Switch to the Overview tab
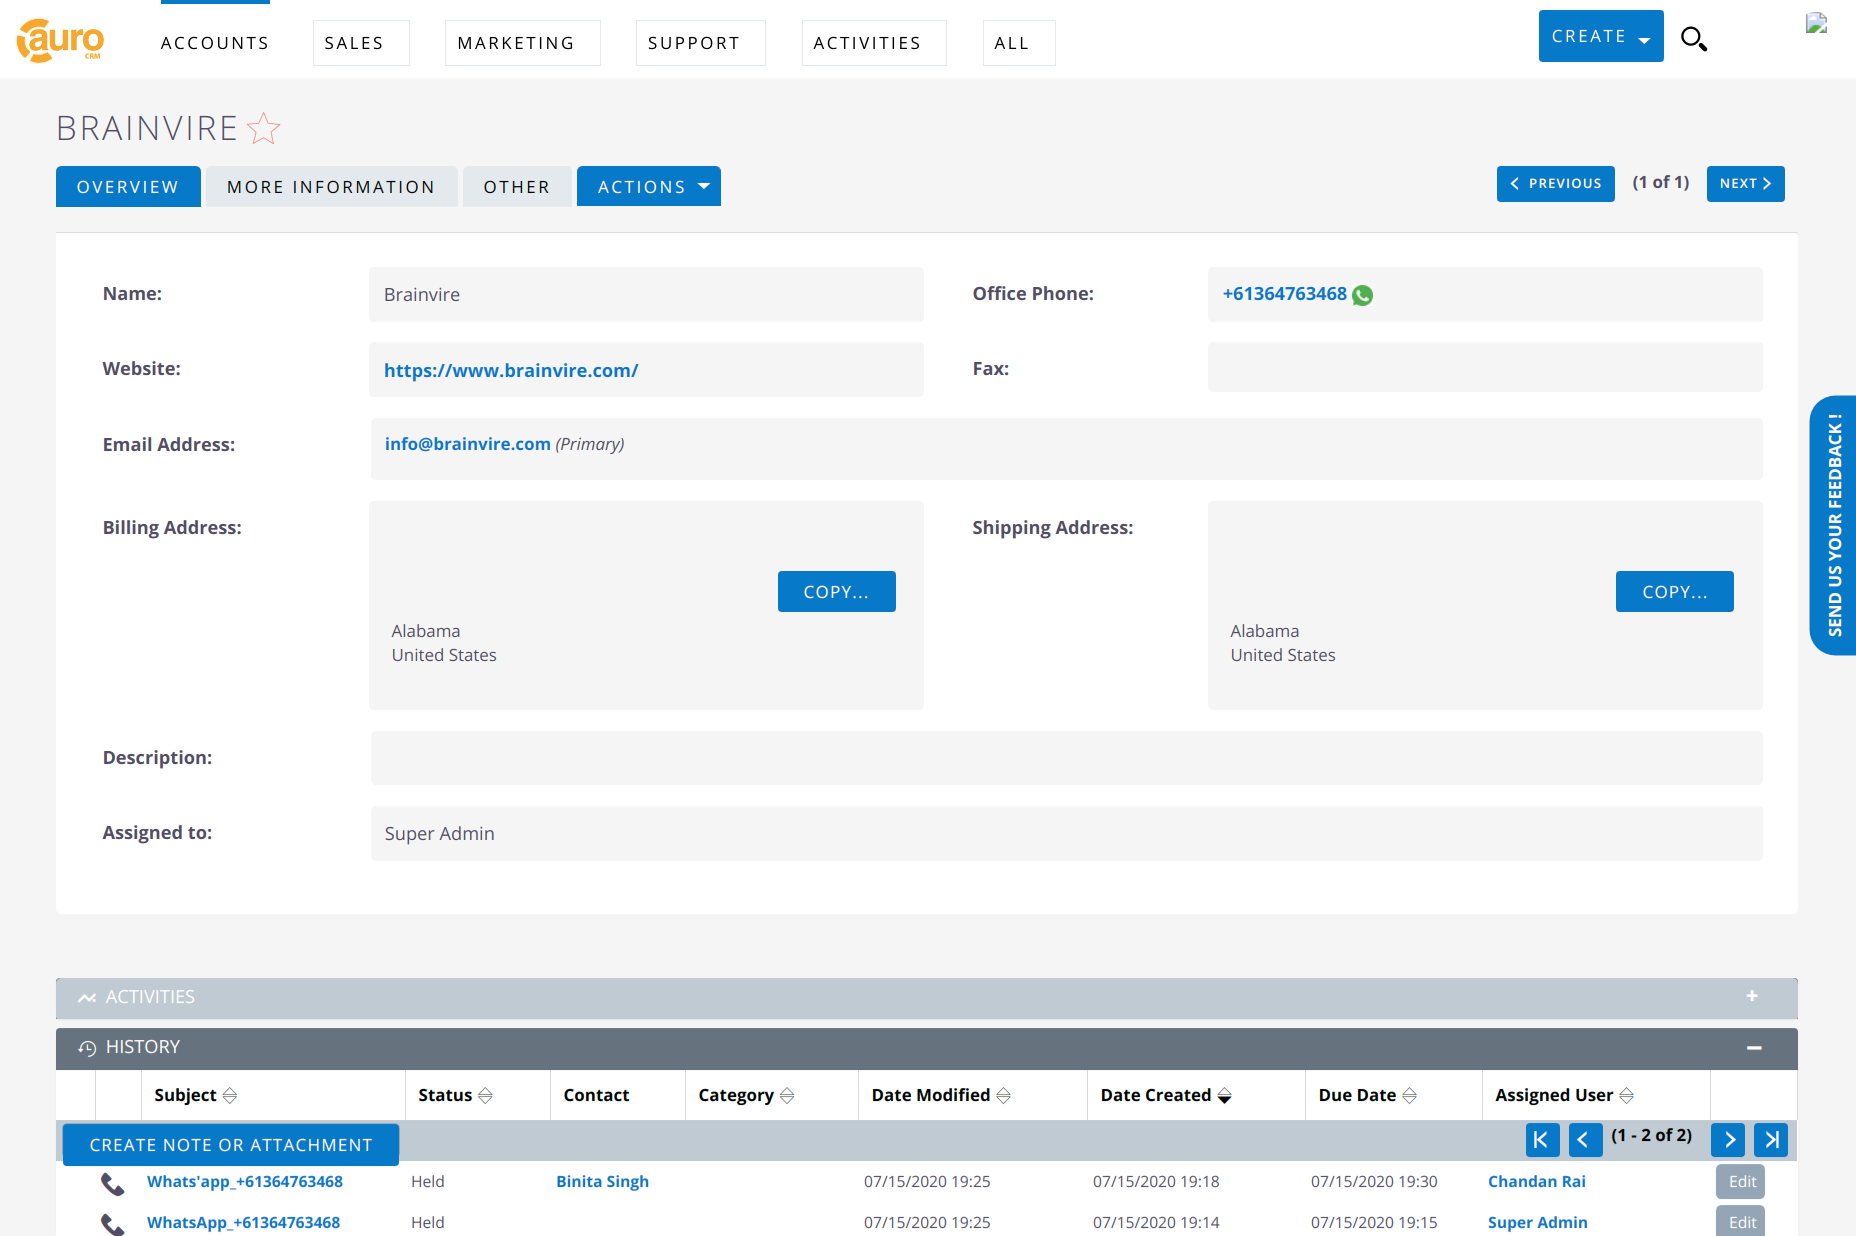 [128, 186]
